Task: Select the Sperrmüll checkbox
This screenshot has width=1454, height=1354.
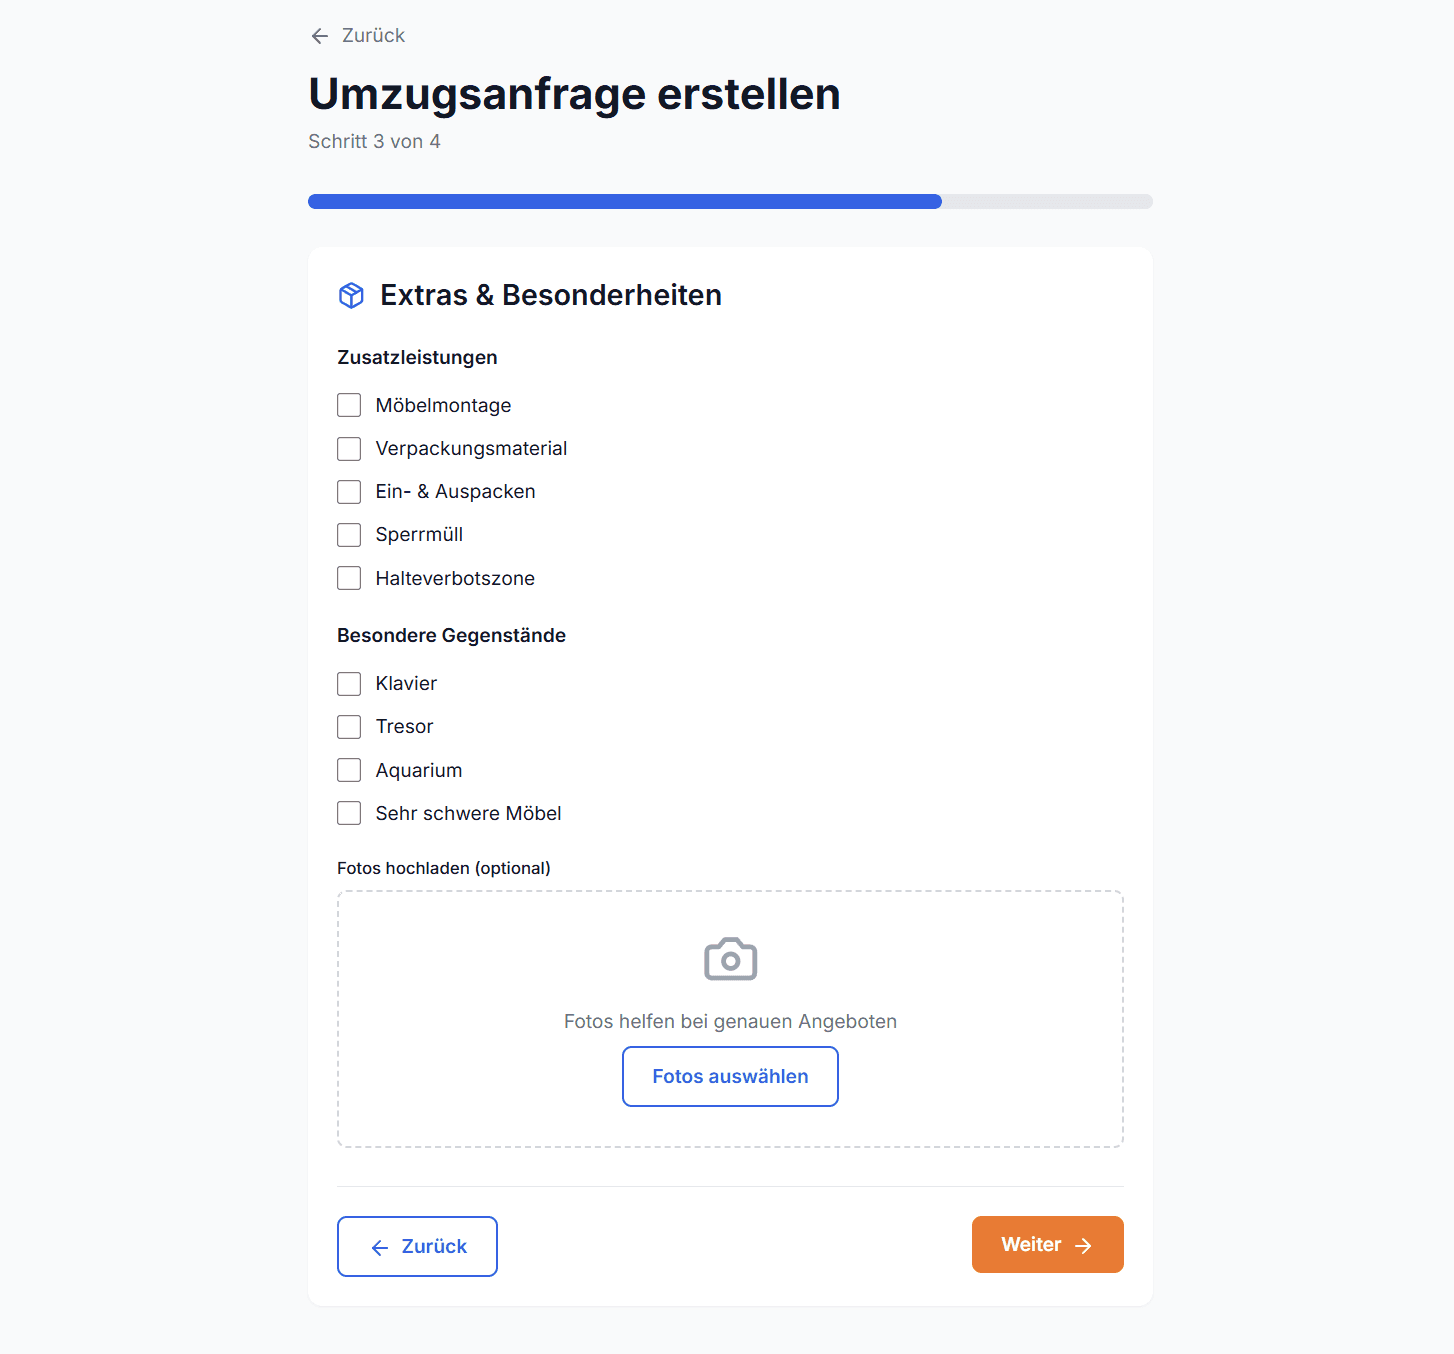Action: click(x=349, y=535)
